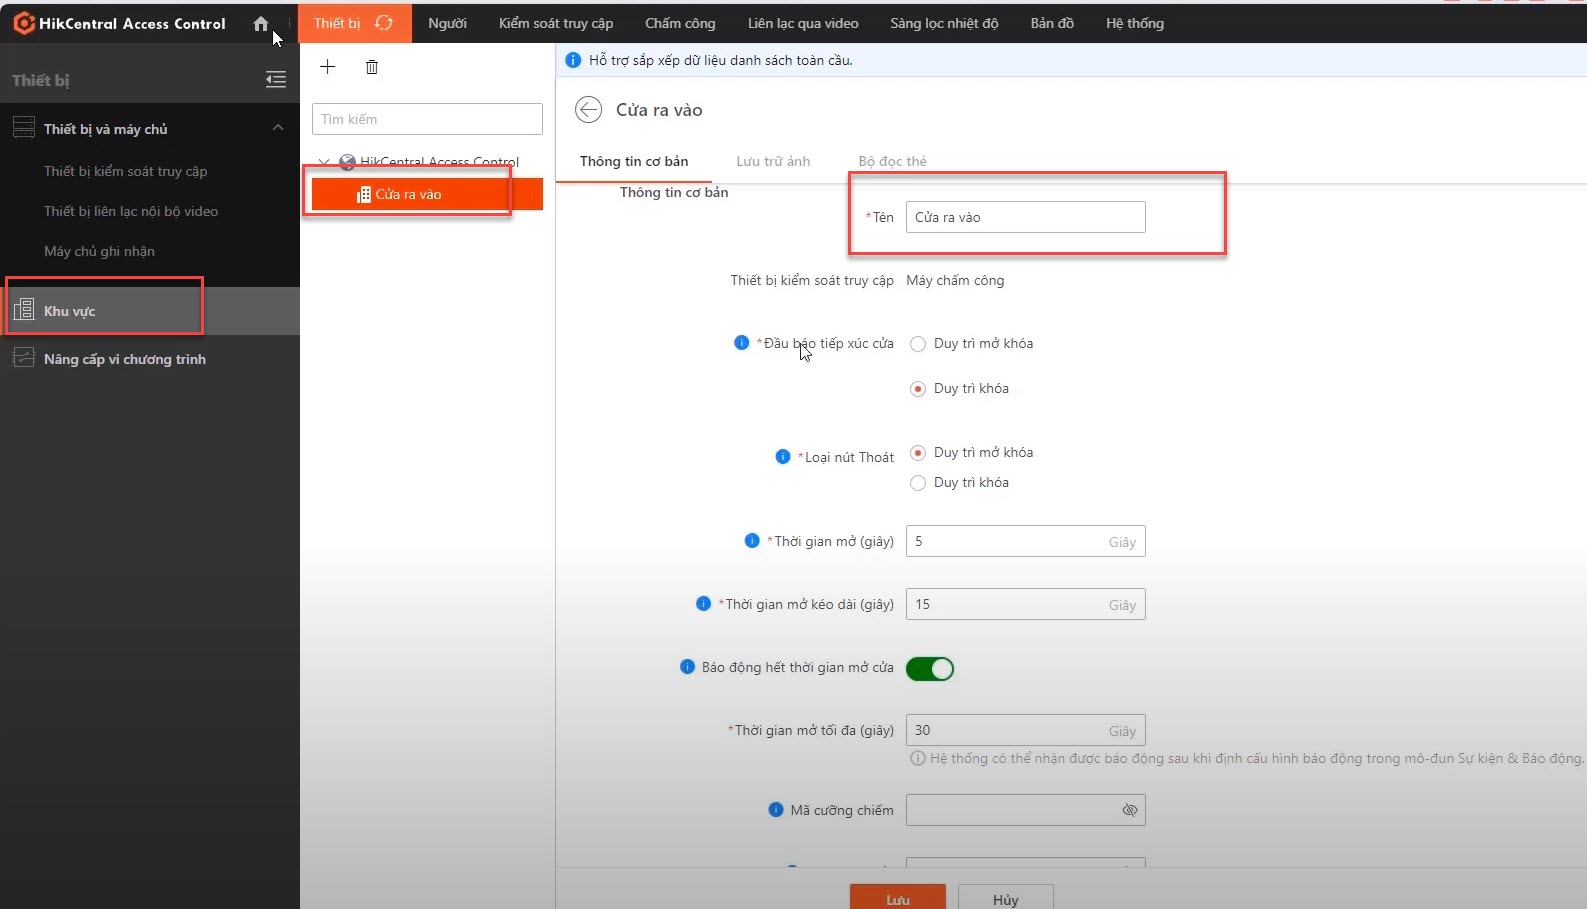The width and height of the screenshot is (1587, 909).
Task: Switch to the Lưu trữ ảnh tab
Action: (773, 161)
